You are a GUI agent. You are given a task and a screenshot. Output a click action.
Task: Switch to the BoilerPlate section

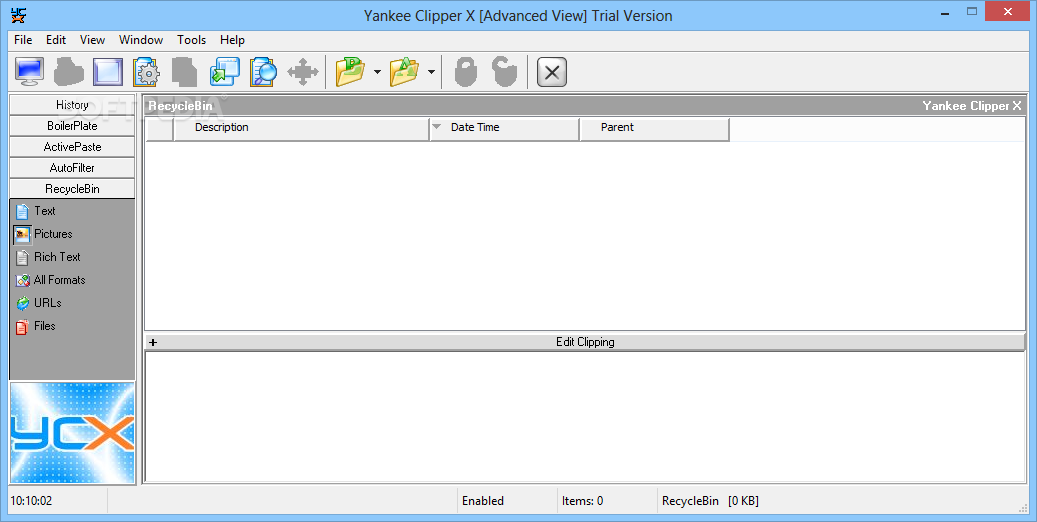[72, 126]
